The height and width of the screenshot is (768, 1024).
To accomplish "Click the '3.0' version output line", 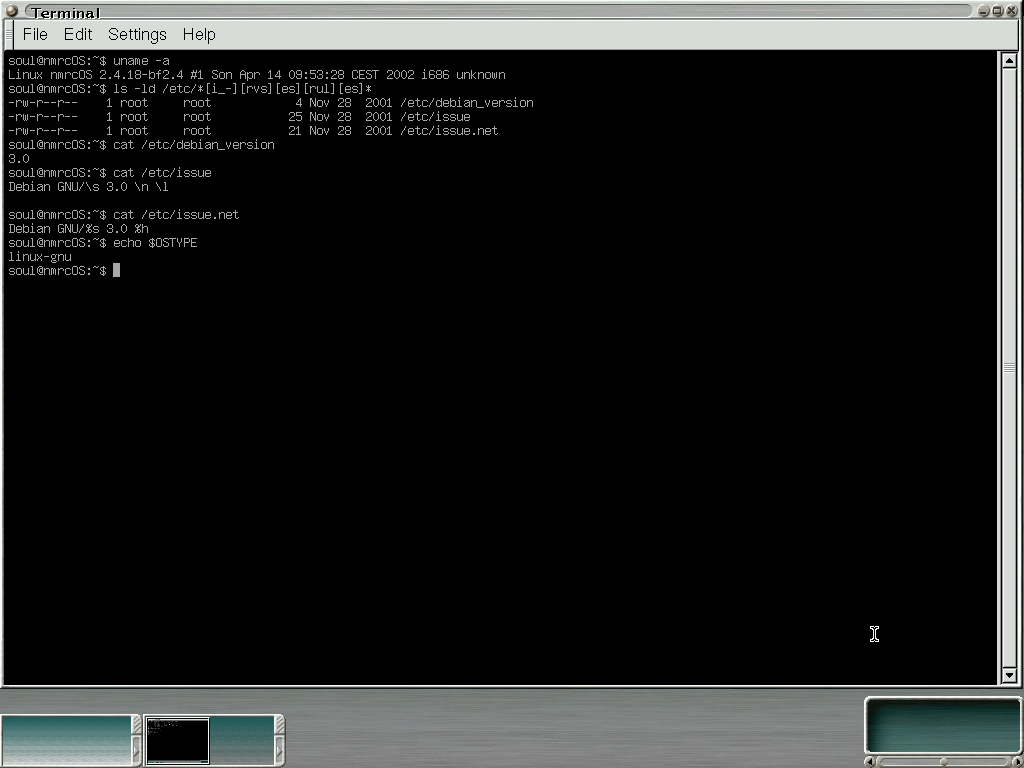I will [x=18, y=159].
